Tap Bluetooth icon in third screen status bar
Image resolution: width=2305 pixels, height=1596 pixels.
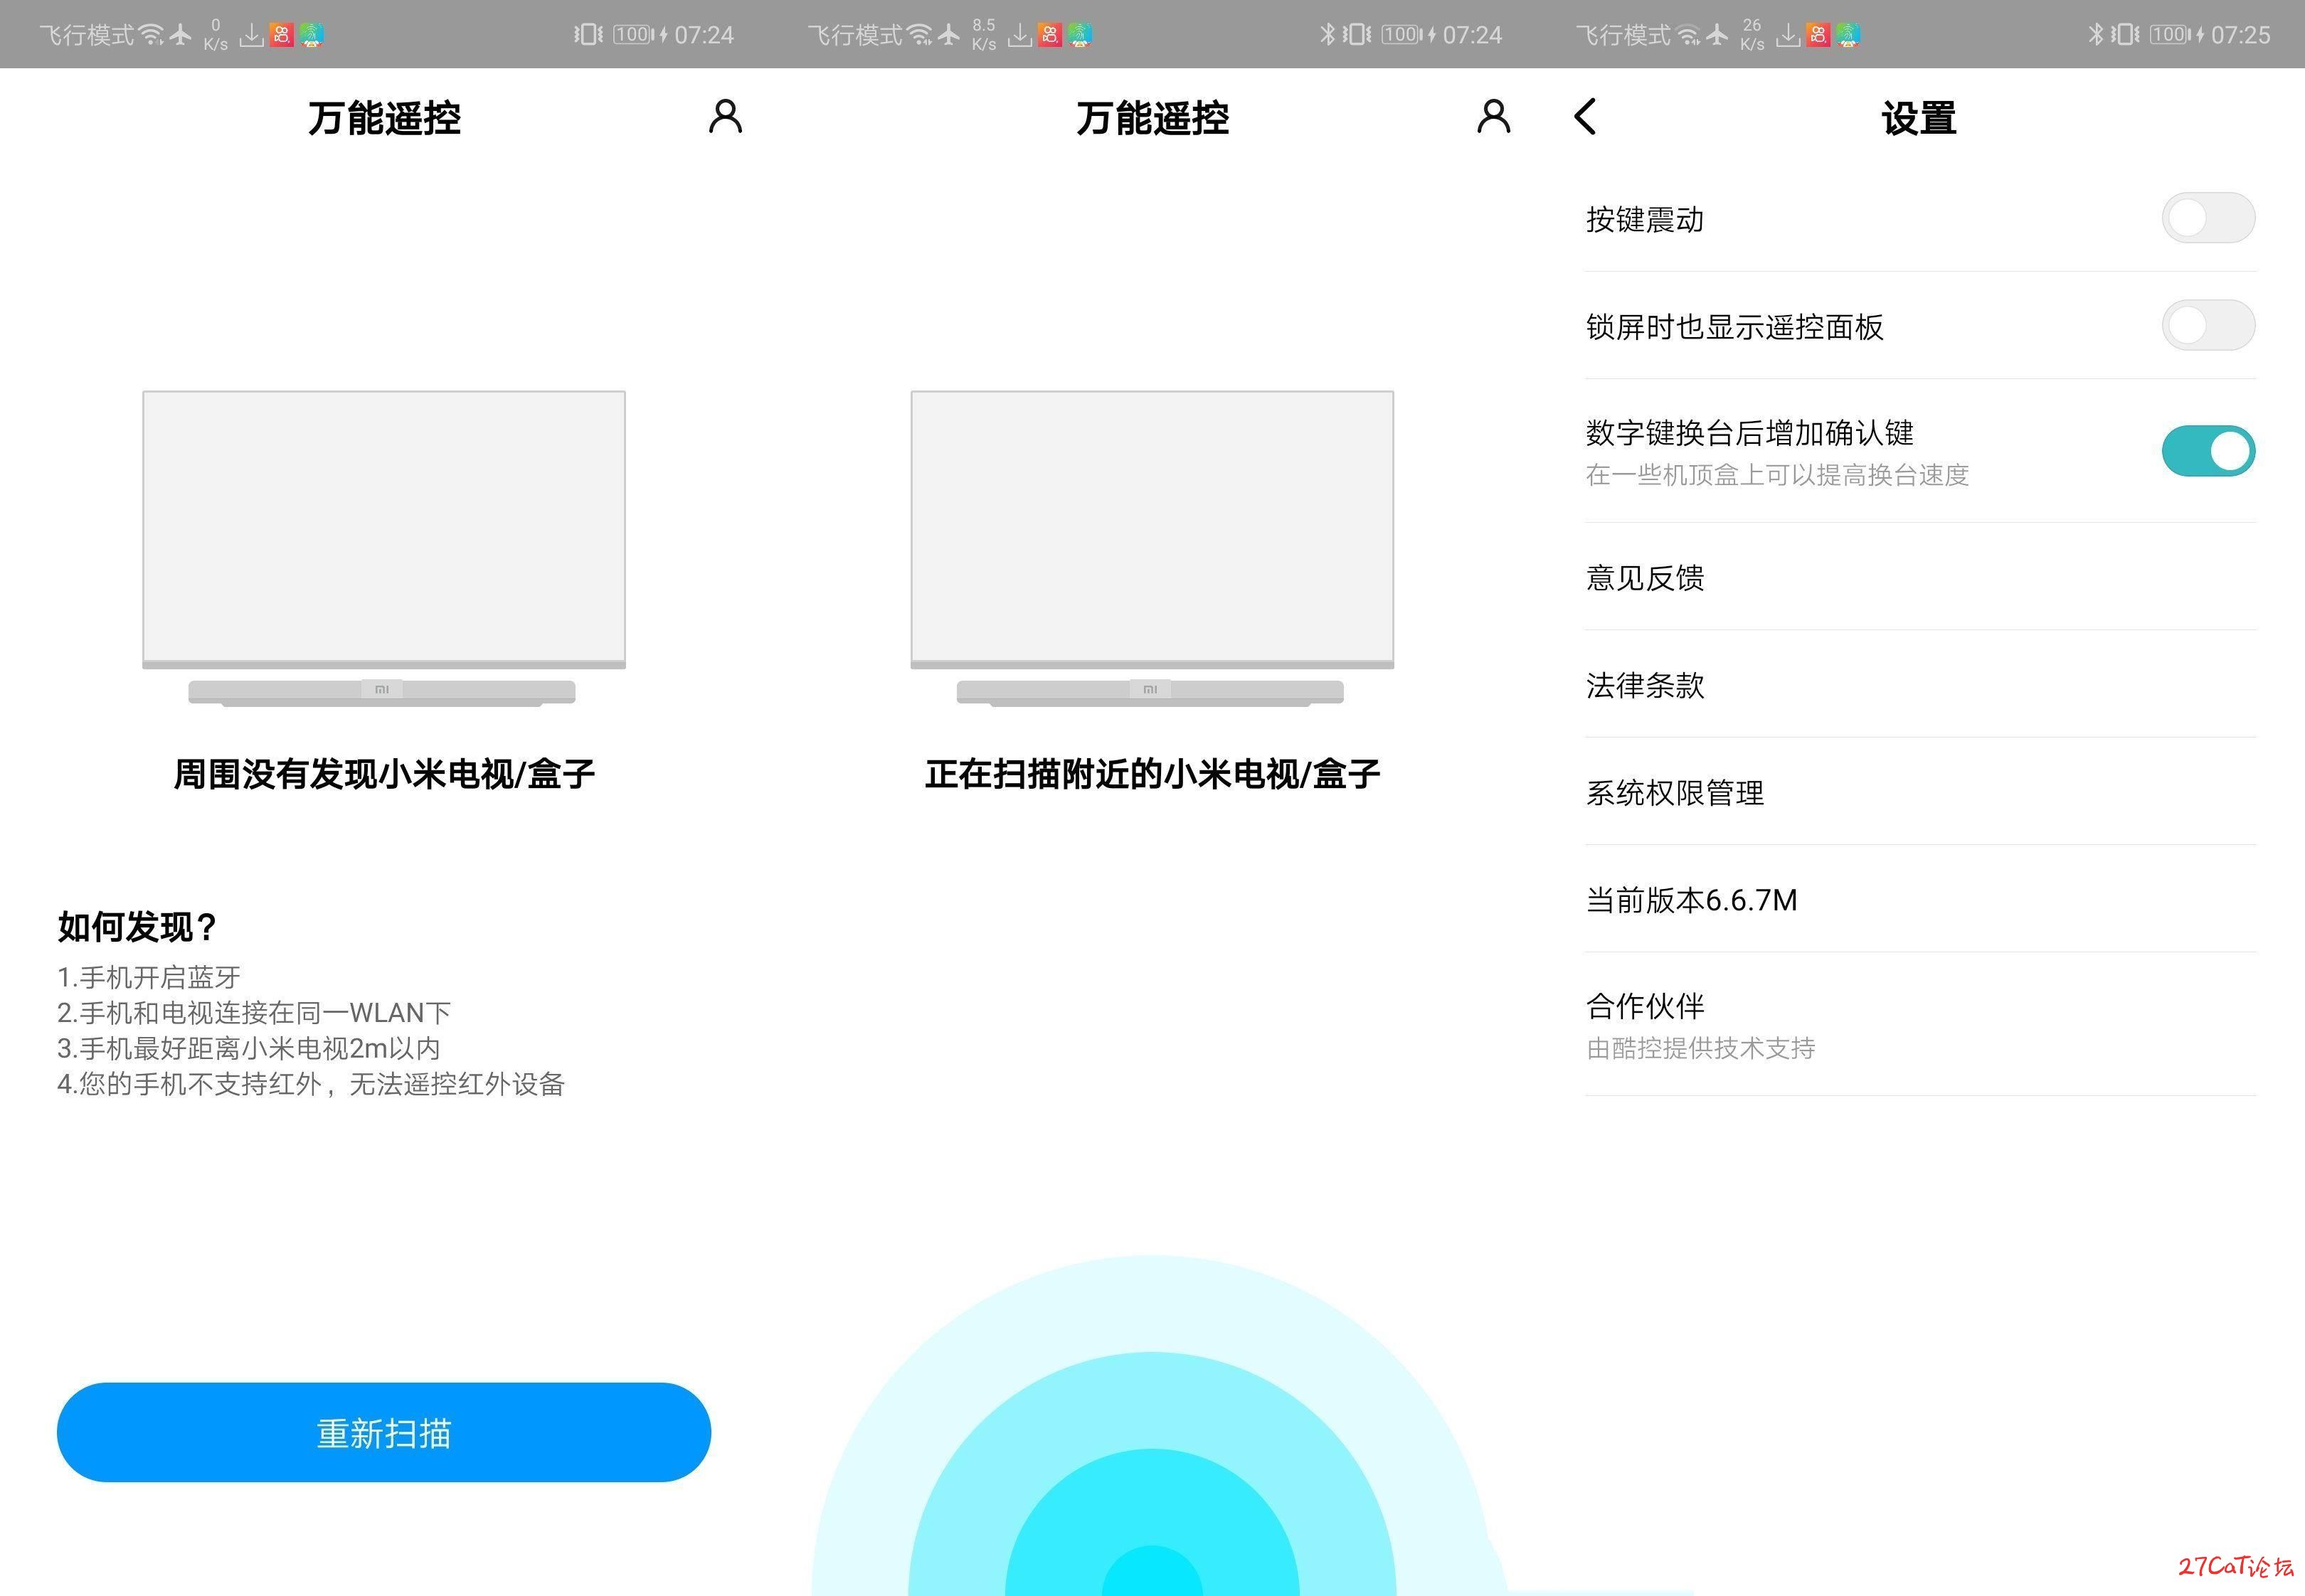click(x=2095, y=34)
